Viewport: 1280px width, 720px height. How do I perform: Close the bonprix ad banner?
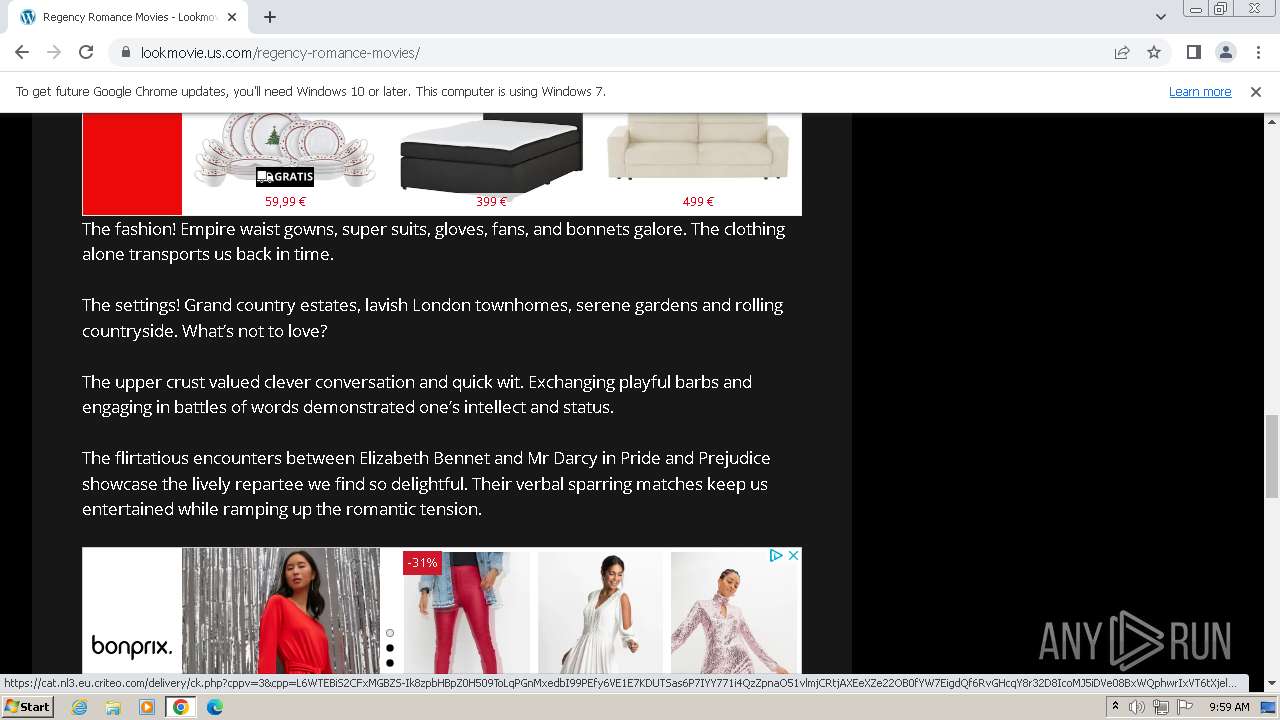[793, 556]
